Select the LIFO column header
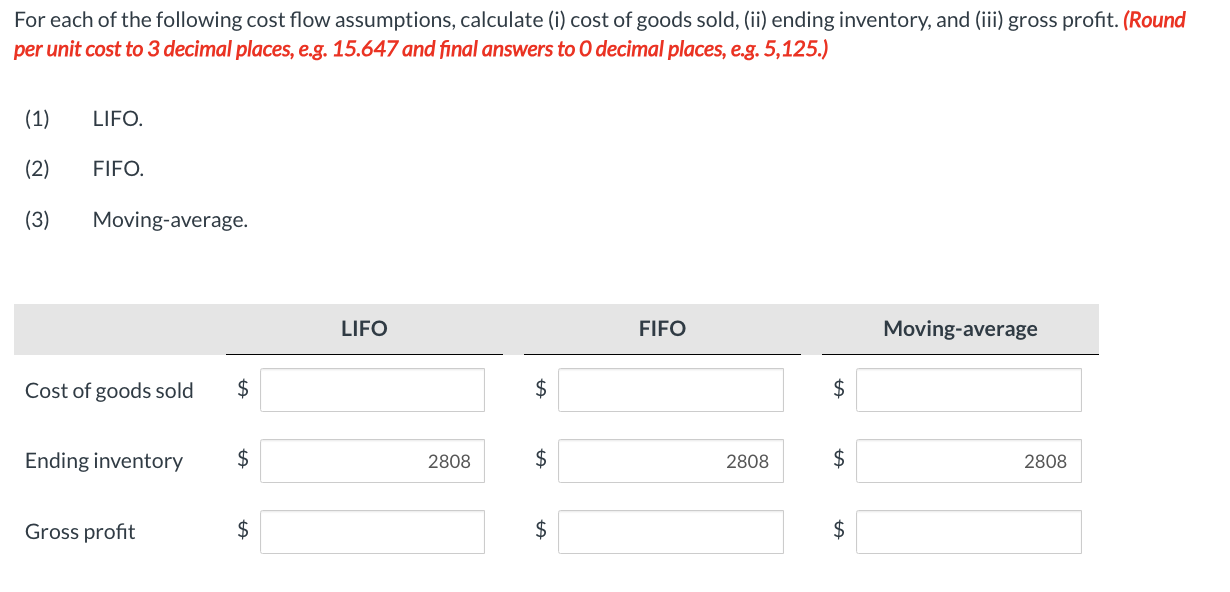The image size is (1230, 592). [363, 328]
